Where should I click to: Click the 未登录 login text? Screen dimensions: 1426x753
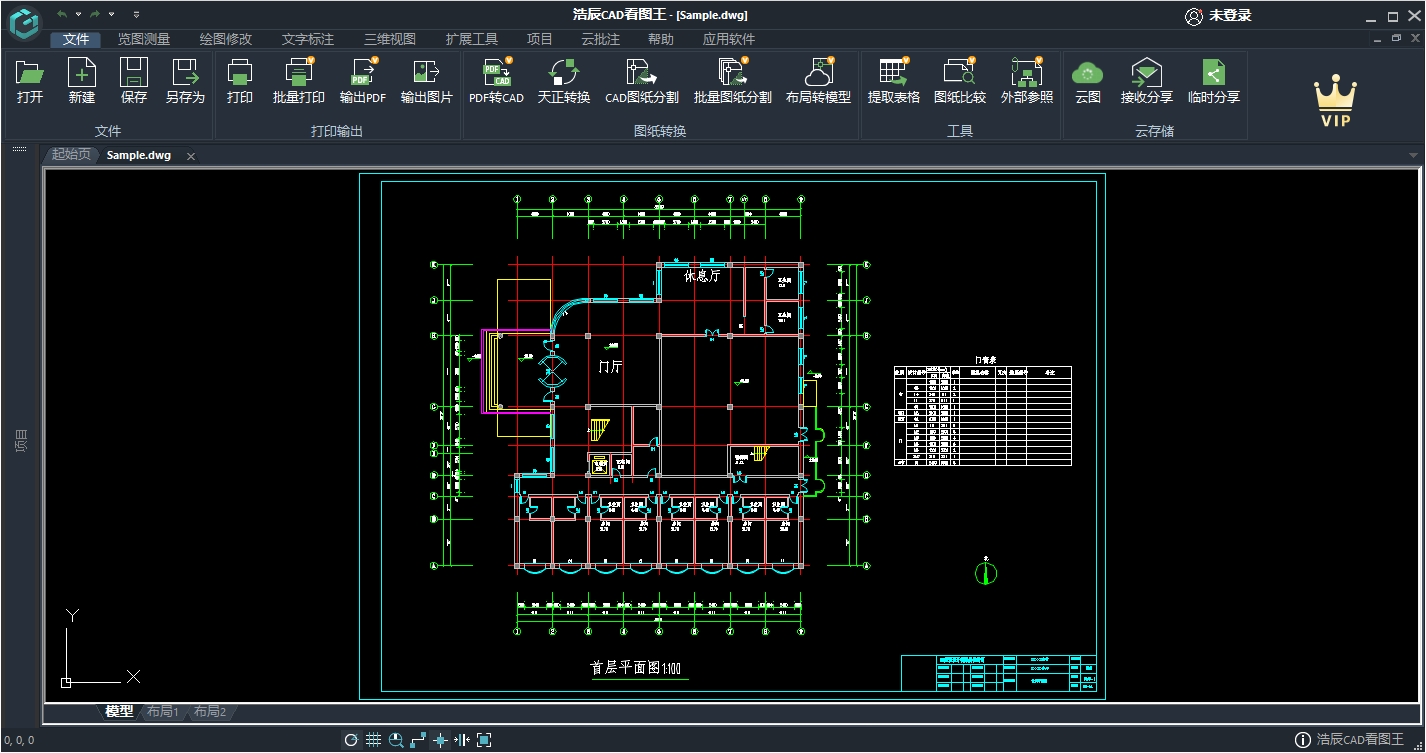[1230, 16]
